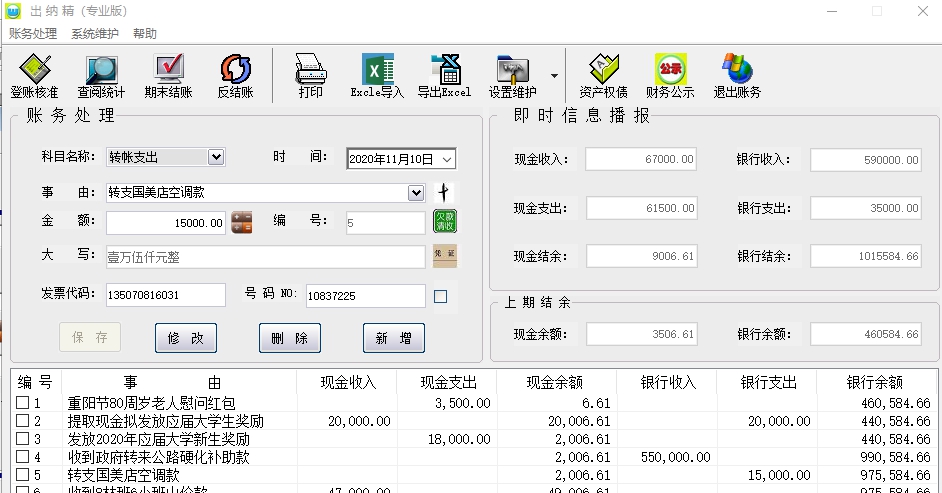Expand the 事由 combo box arrow
Image resolution: width=942 pixels, height=493 pixels.
point(416,193)
